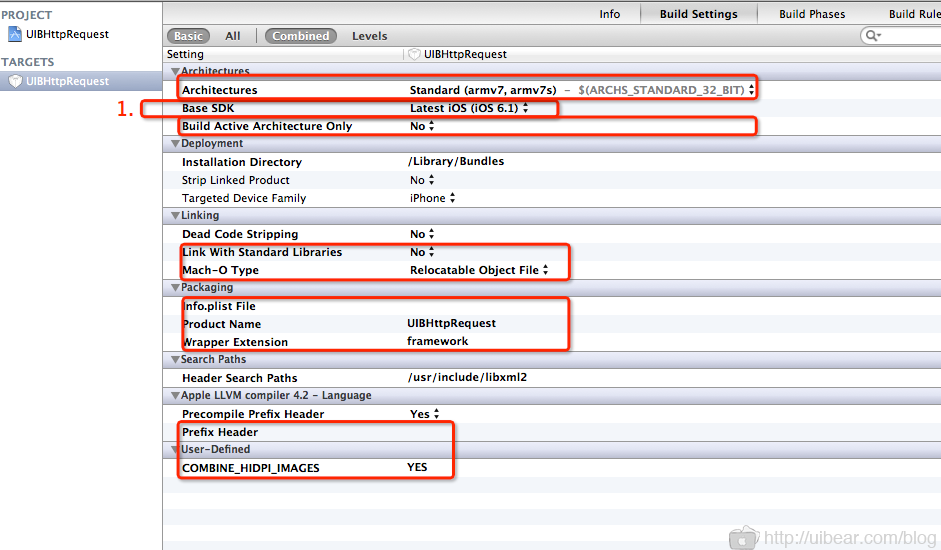Image resolution: width=941 pixels, height=550 pixels.
Task: Open the Build Rules tab
Action: pos(914,14)
